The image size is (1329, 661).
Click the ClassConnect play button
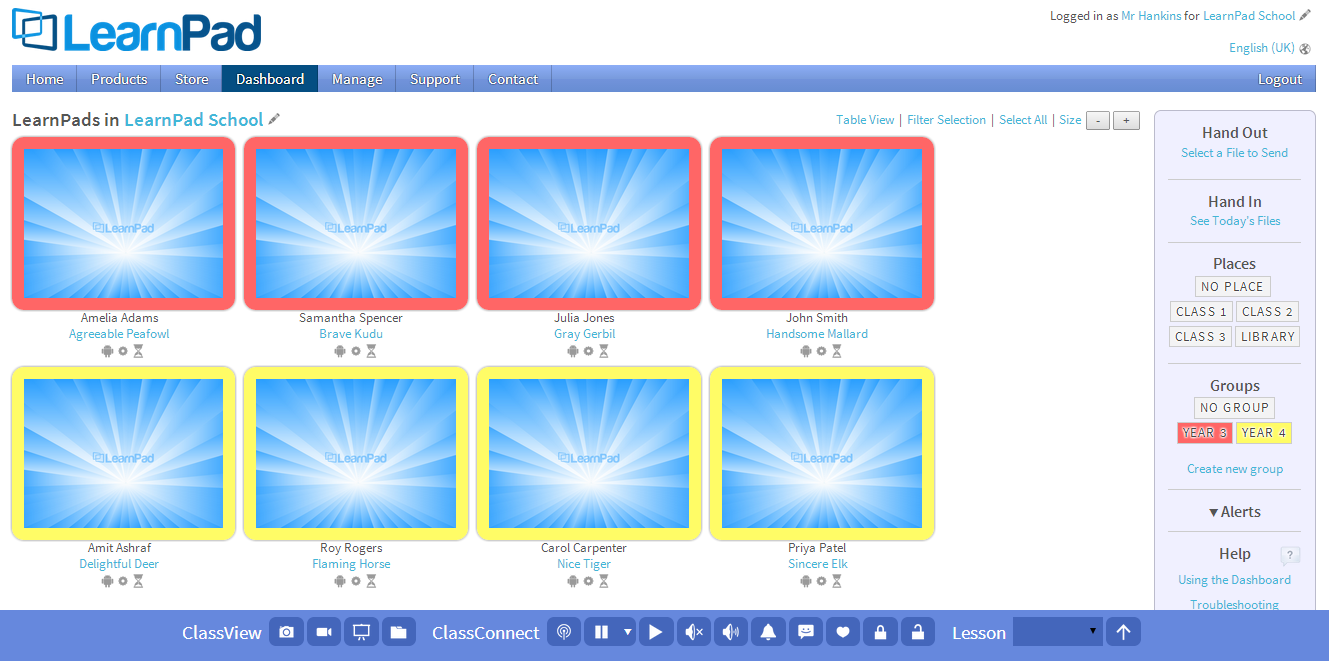pos(656,632)
